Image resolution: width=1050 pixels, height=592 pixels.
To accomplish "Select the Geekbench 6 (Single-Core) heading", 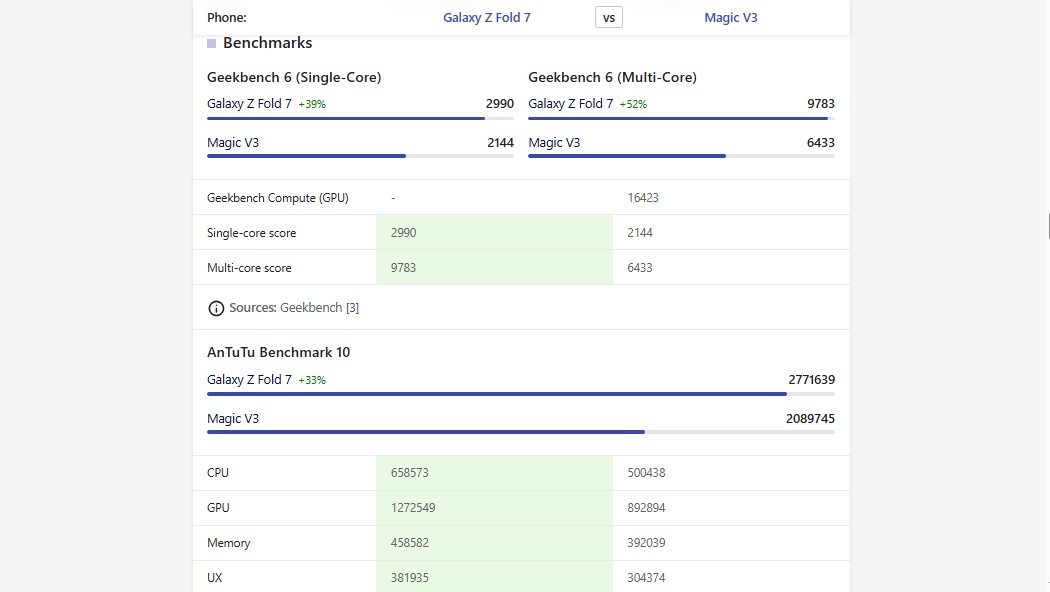I will click(x=294, y=77).
